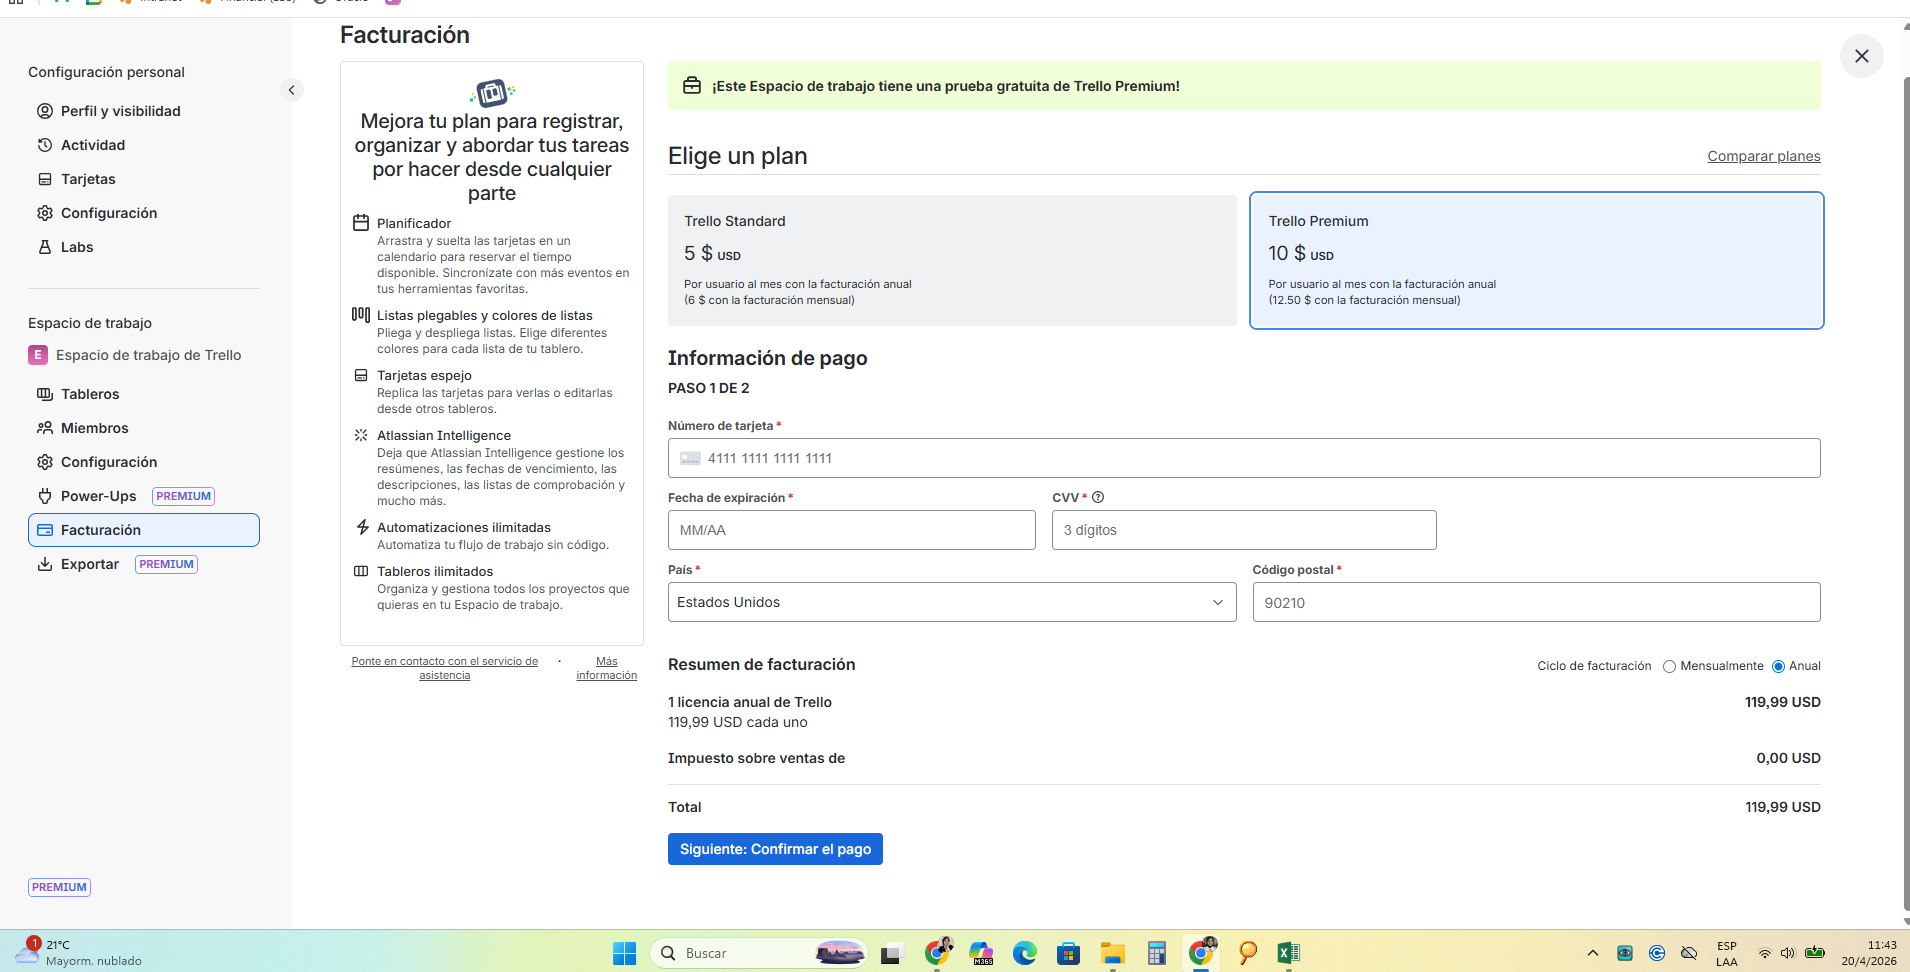Open Calculator from the taskbar
1910x972 pixels.
pos(1157,953)
